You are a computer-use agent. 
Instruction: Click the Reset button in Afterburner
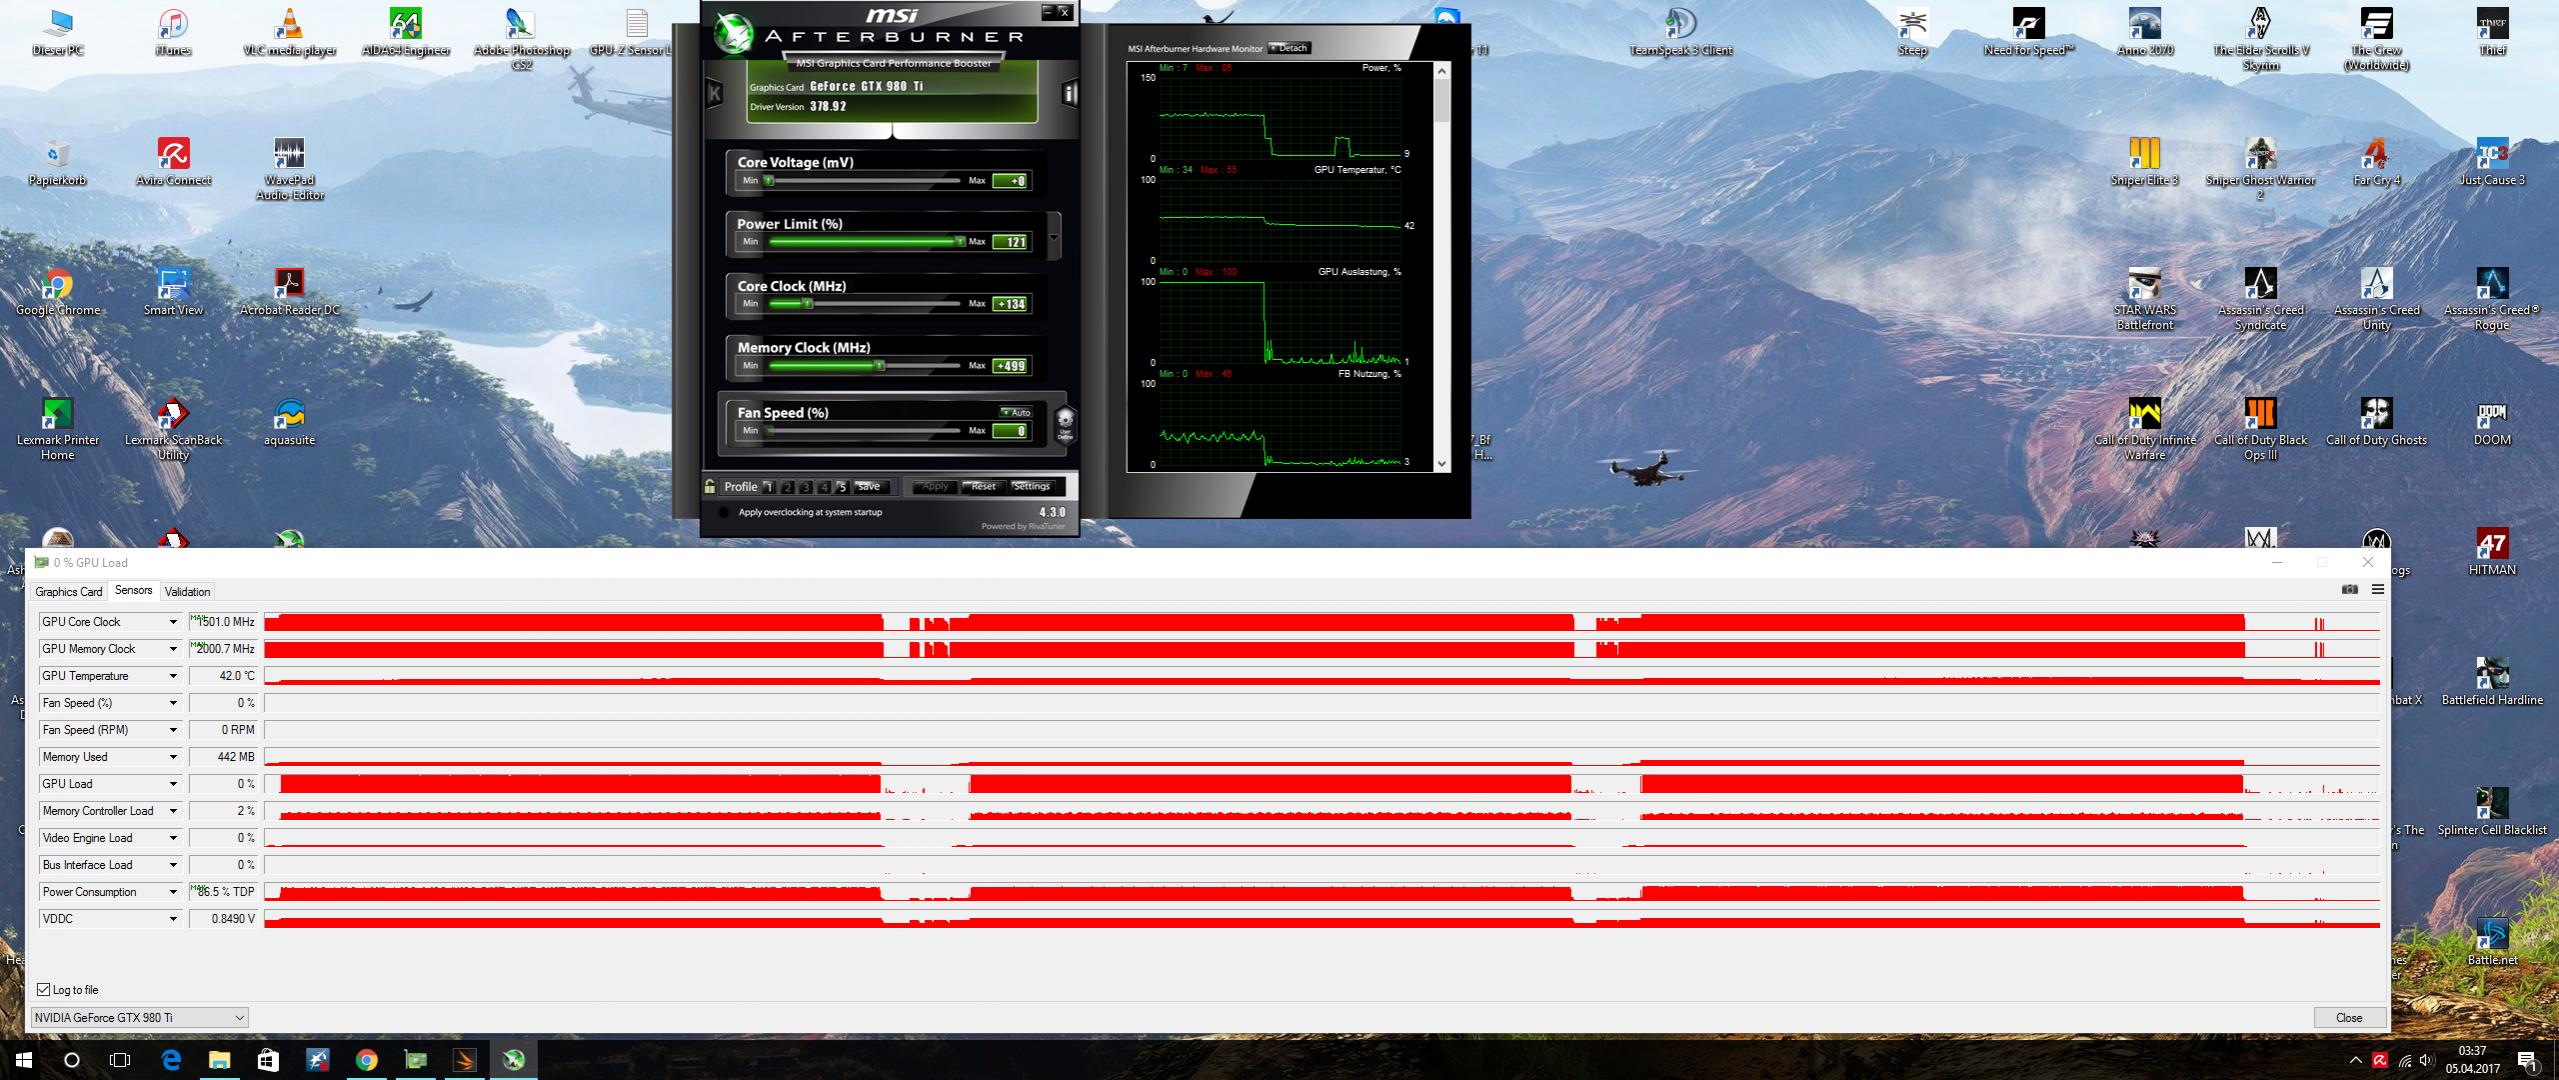click(983, 487)
